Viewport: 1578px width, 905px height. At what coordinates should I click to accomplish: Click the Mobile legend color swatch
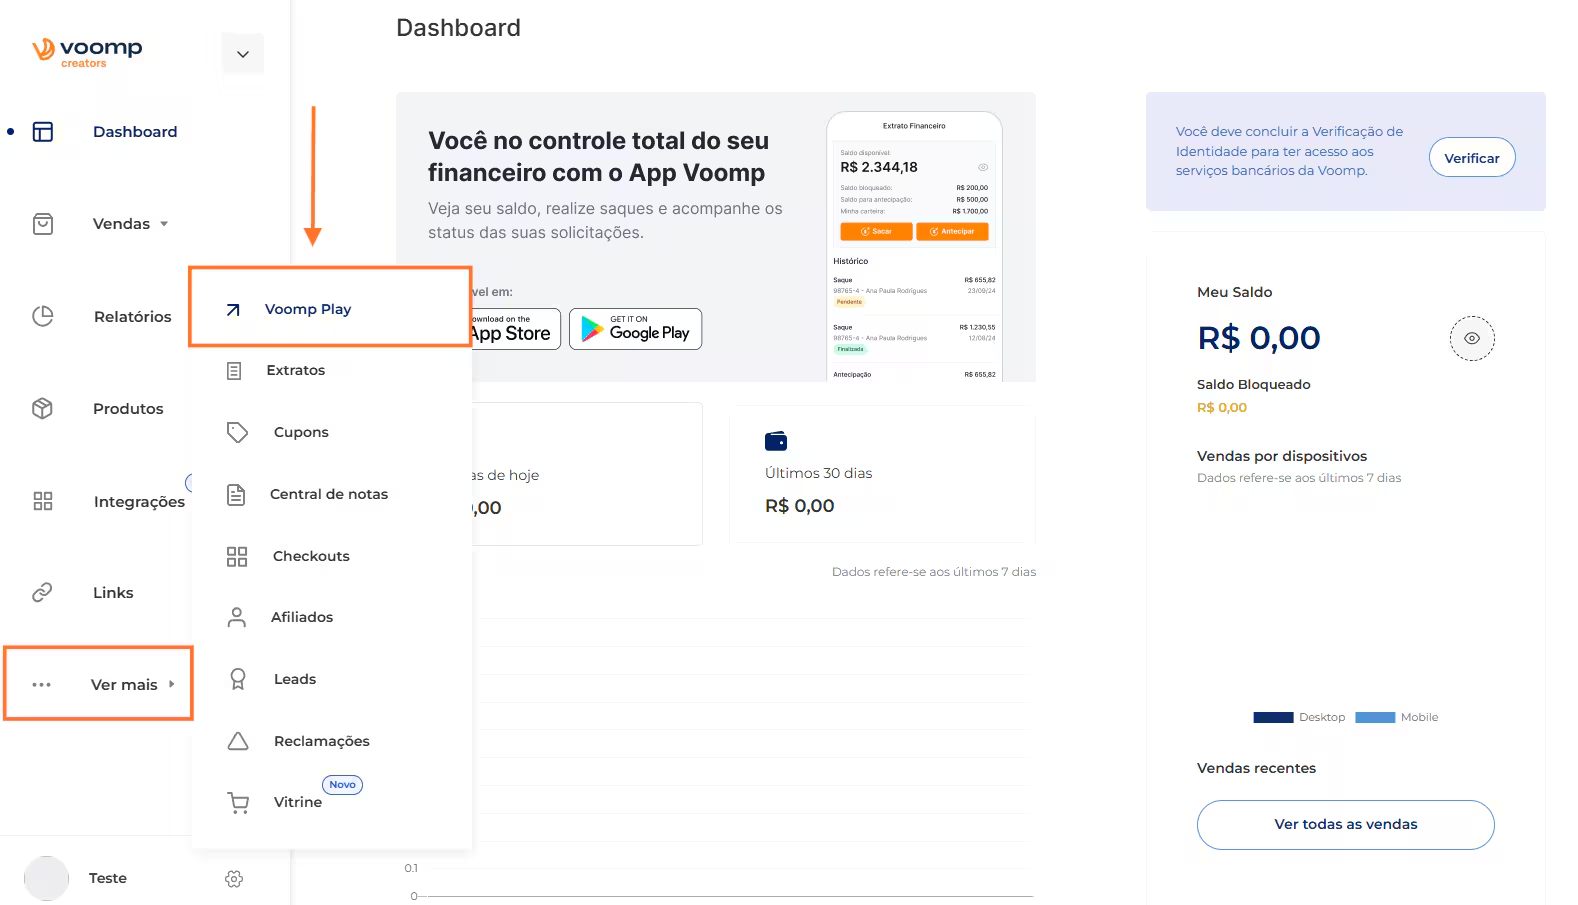tap(1375, 717)
